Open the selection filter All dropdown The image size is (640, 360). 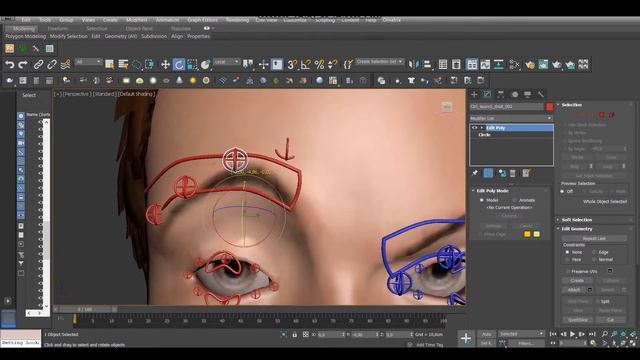pos(89,62)
